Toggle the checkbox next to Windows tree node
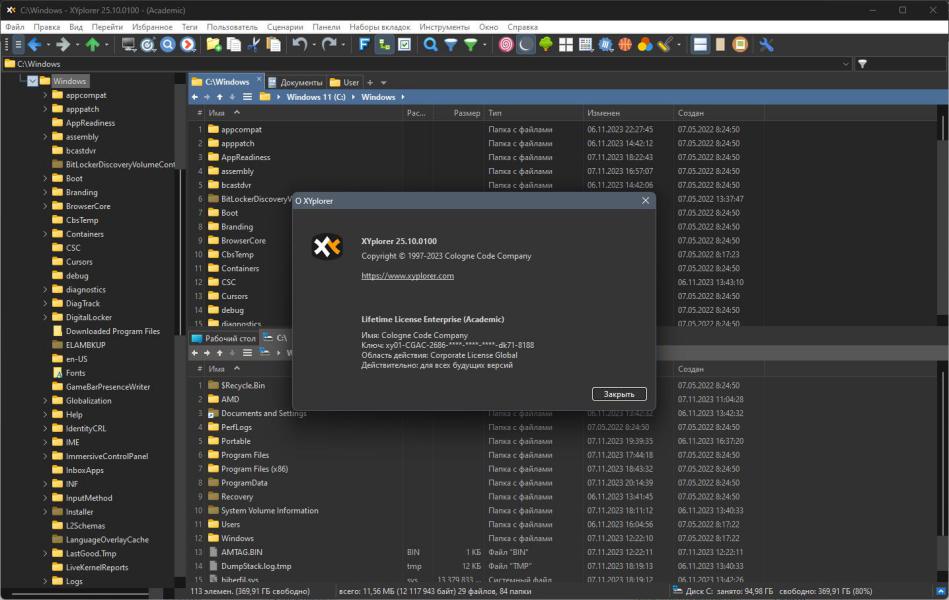949x600 pixels. click(x=33, y=81)
